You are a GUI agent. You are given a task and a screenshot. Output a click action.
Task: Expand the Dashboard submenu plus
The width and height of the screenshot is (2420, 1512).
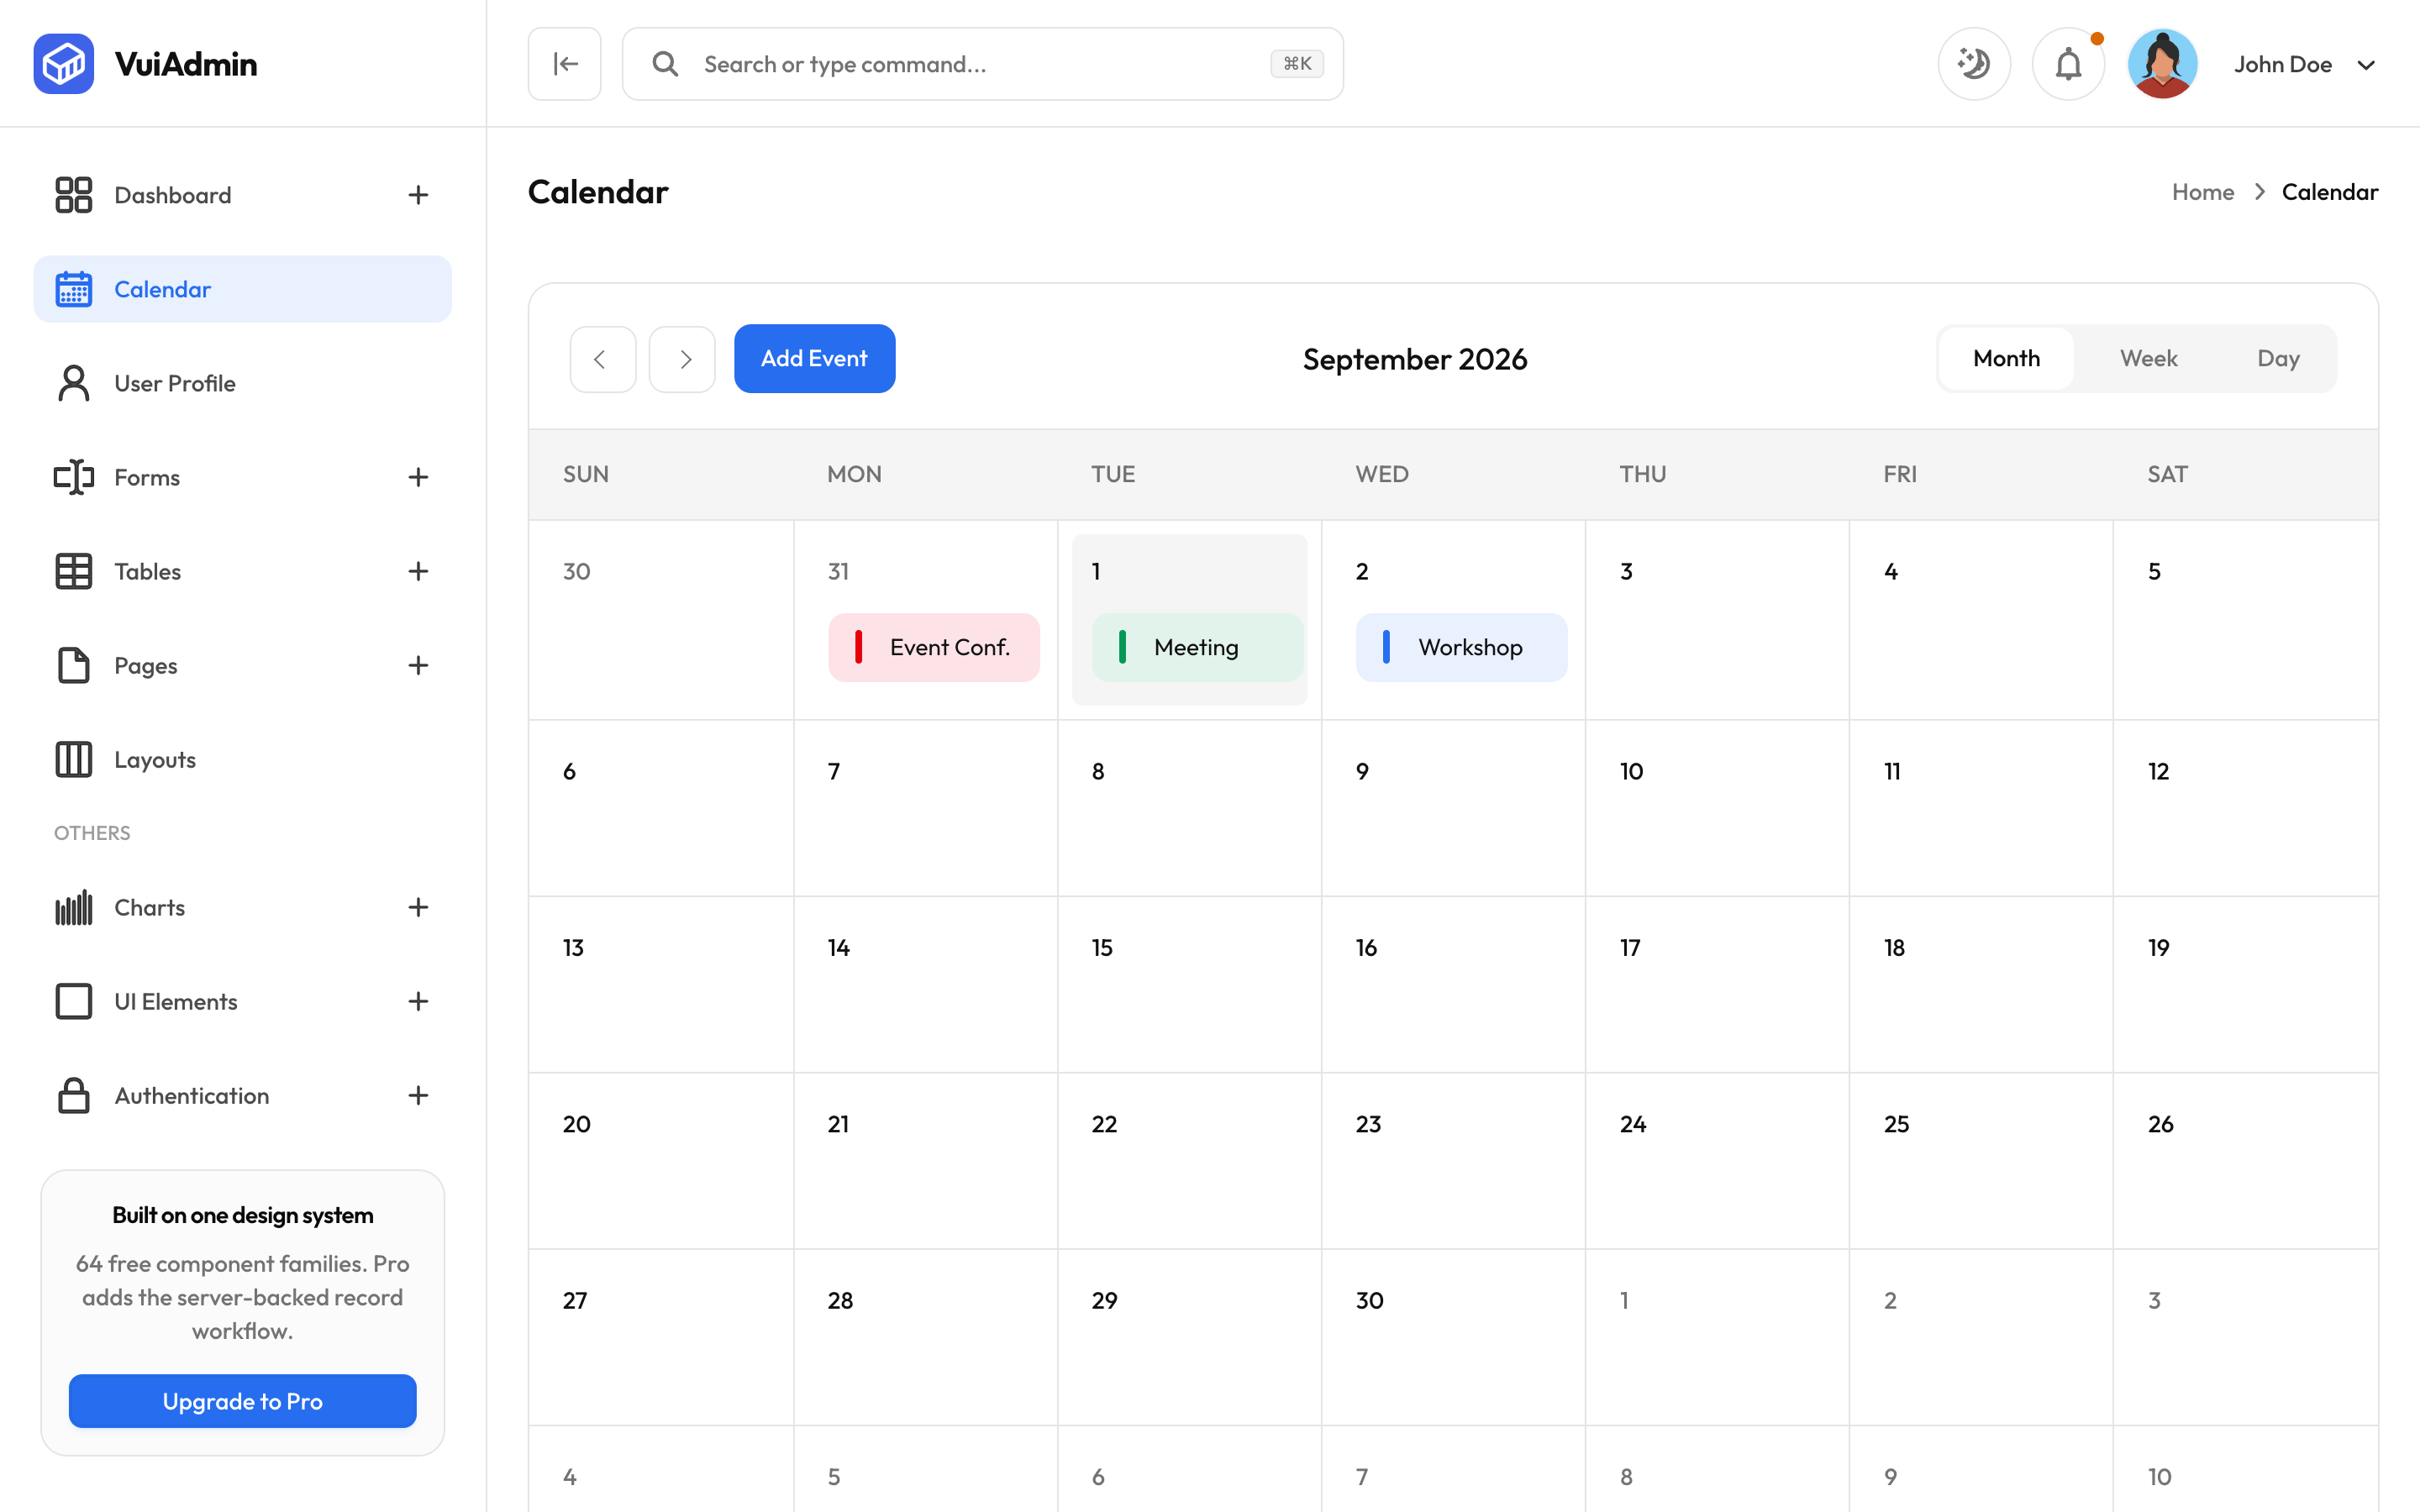click(418, 195)
